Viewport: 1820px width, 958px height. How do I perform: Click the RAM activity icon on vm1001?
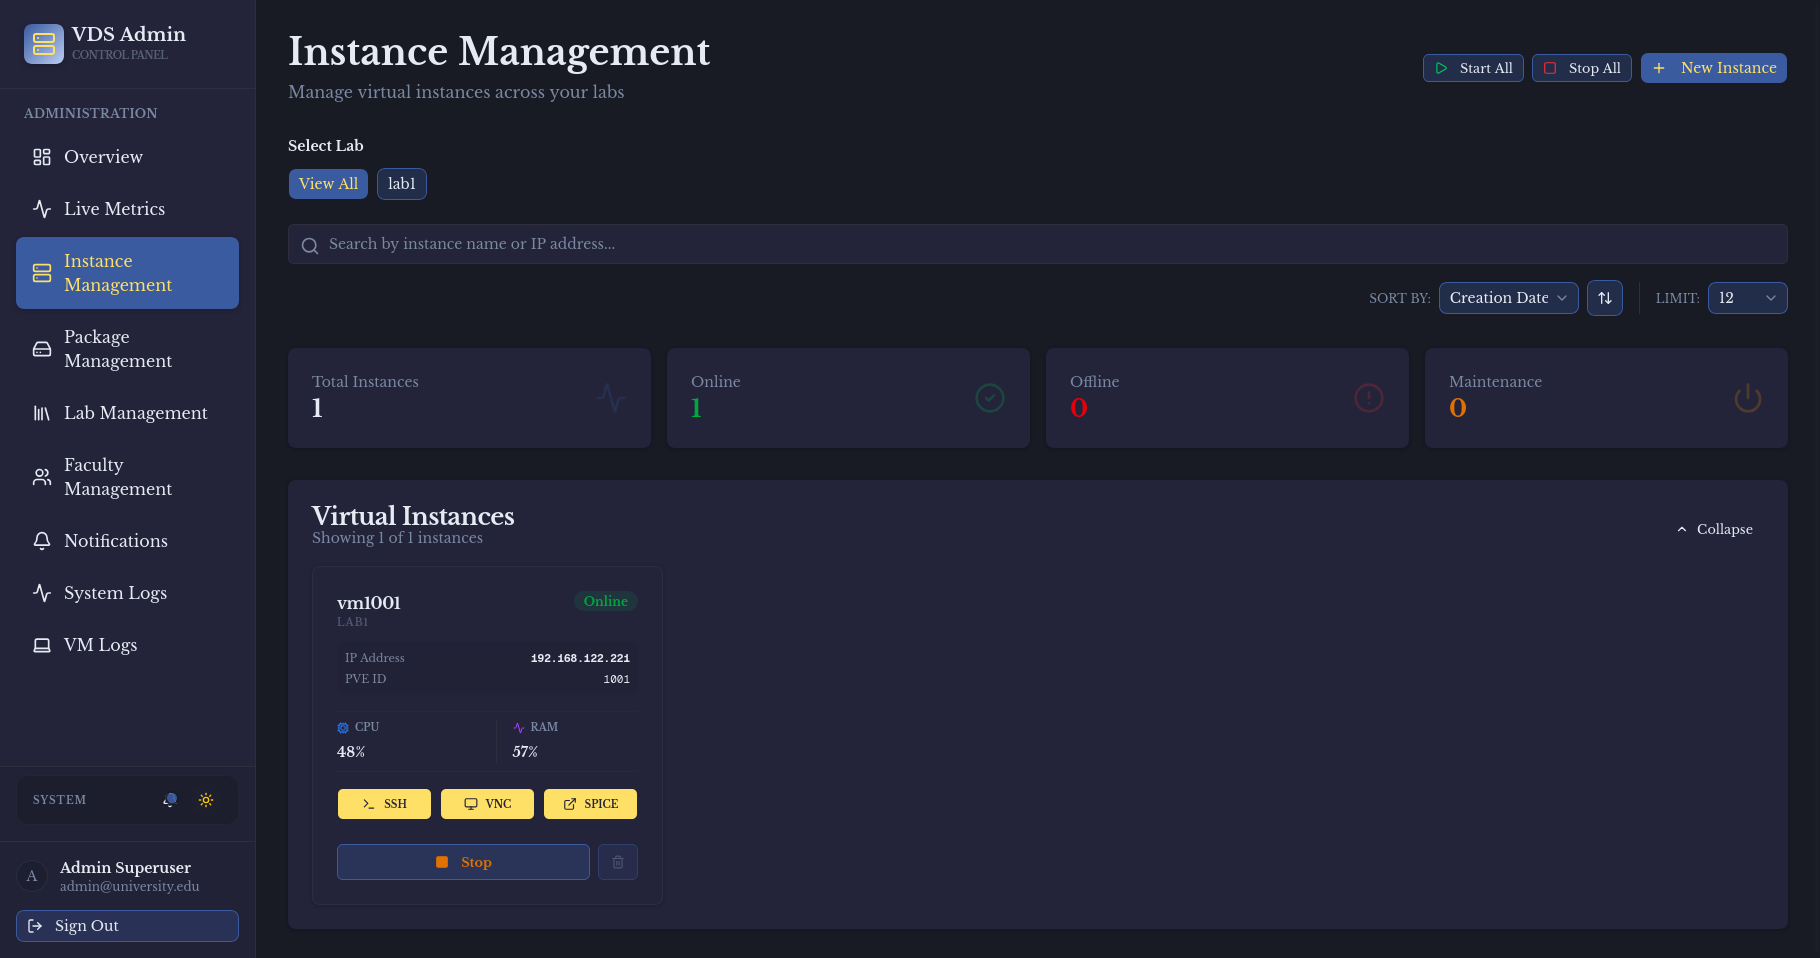[519, 728]
